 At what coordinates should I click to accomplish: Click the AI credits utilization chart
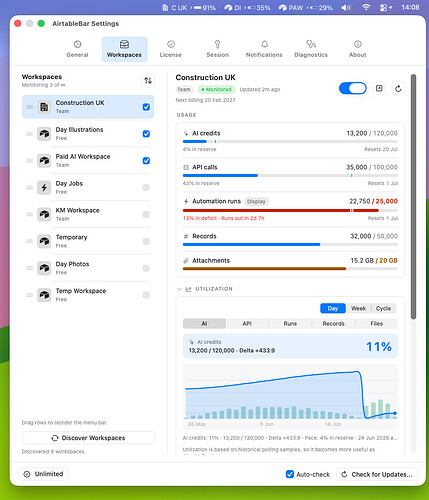pos(290,396)
